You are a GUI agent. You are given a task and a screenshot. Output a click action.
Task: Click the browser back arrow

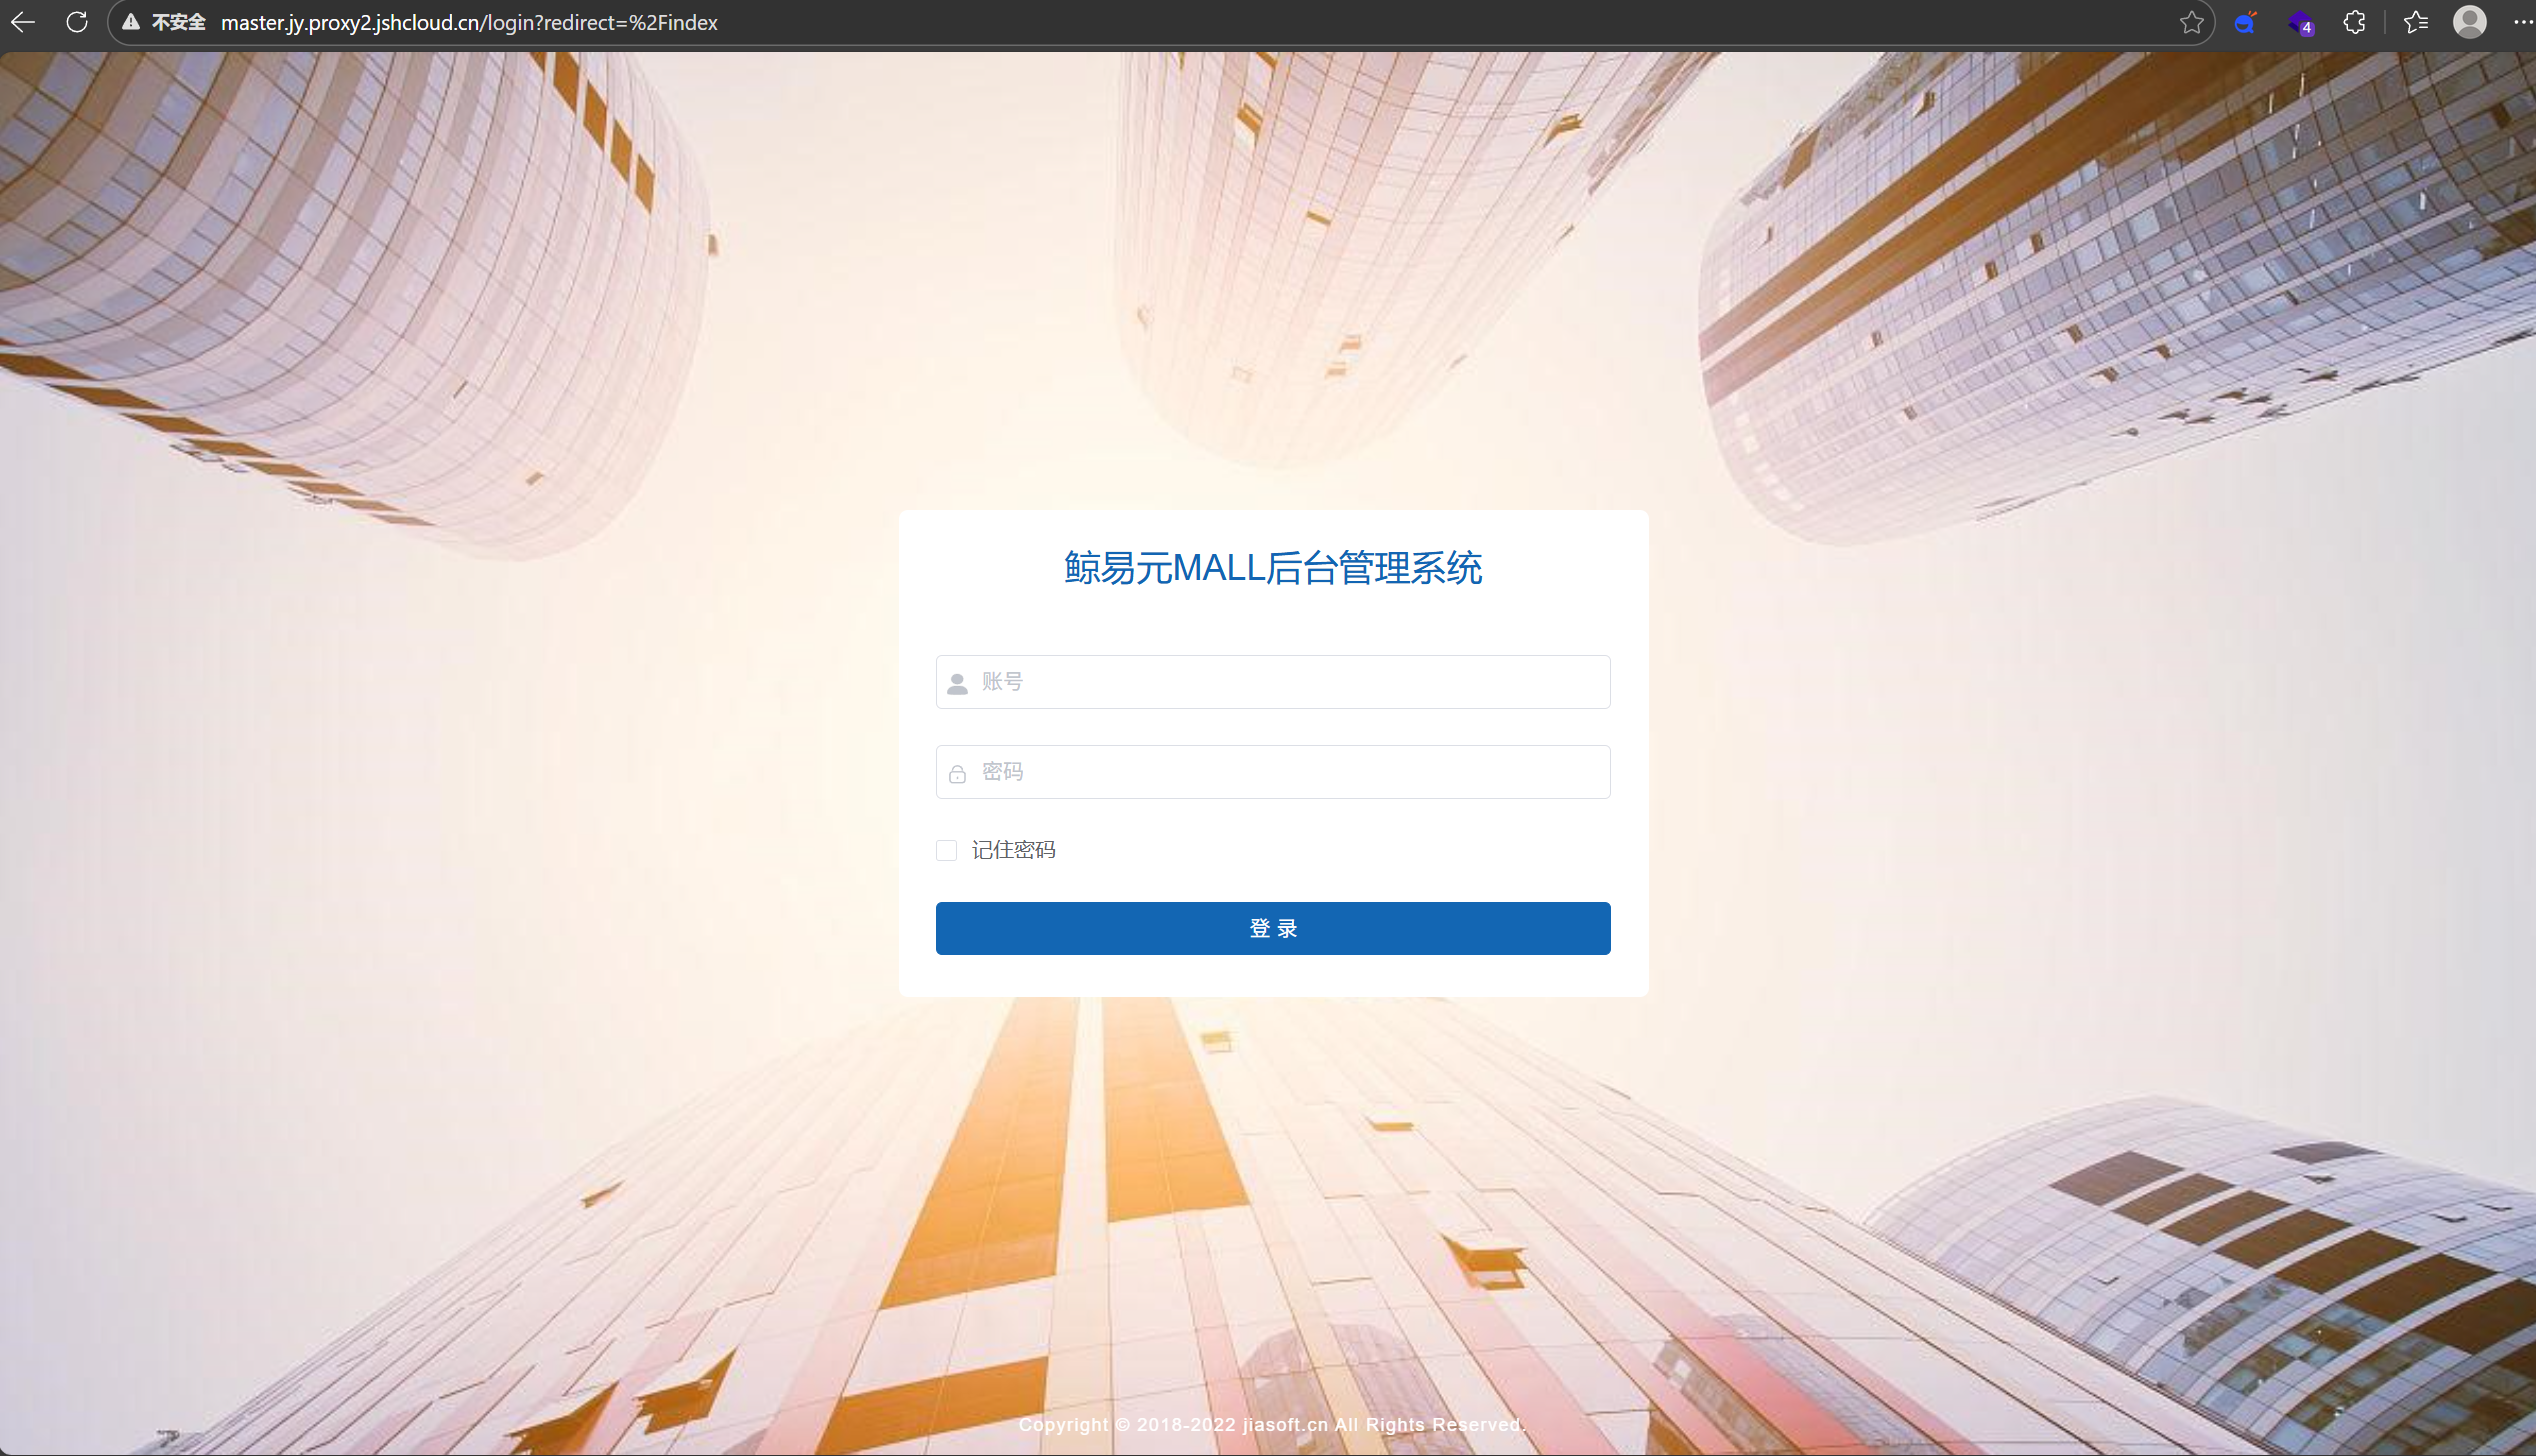22,22
